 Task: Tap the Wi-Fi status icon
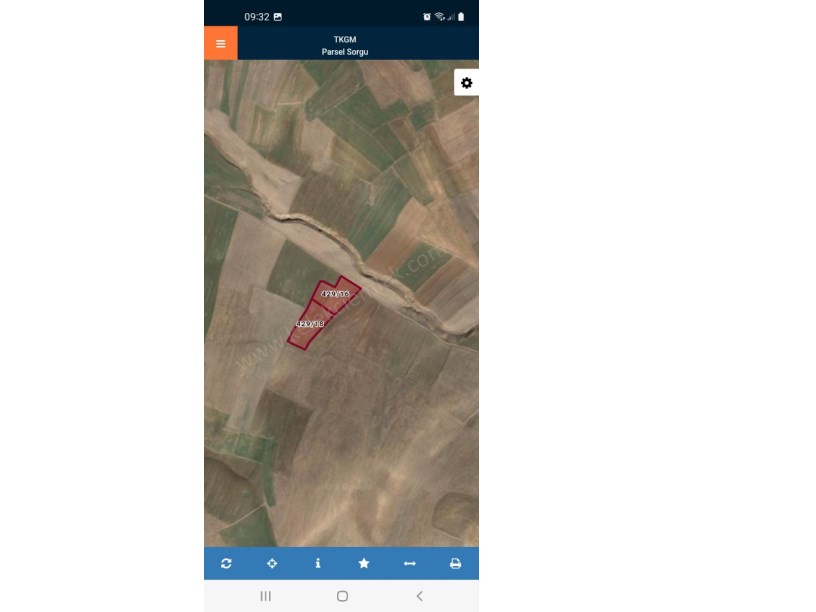tap(440, 17)
